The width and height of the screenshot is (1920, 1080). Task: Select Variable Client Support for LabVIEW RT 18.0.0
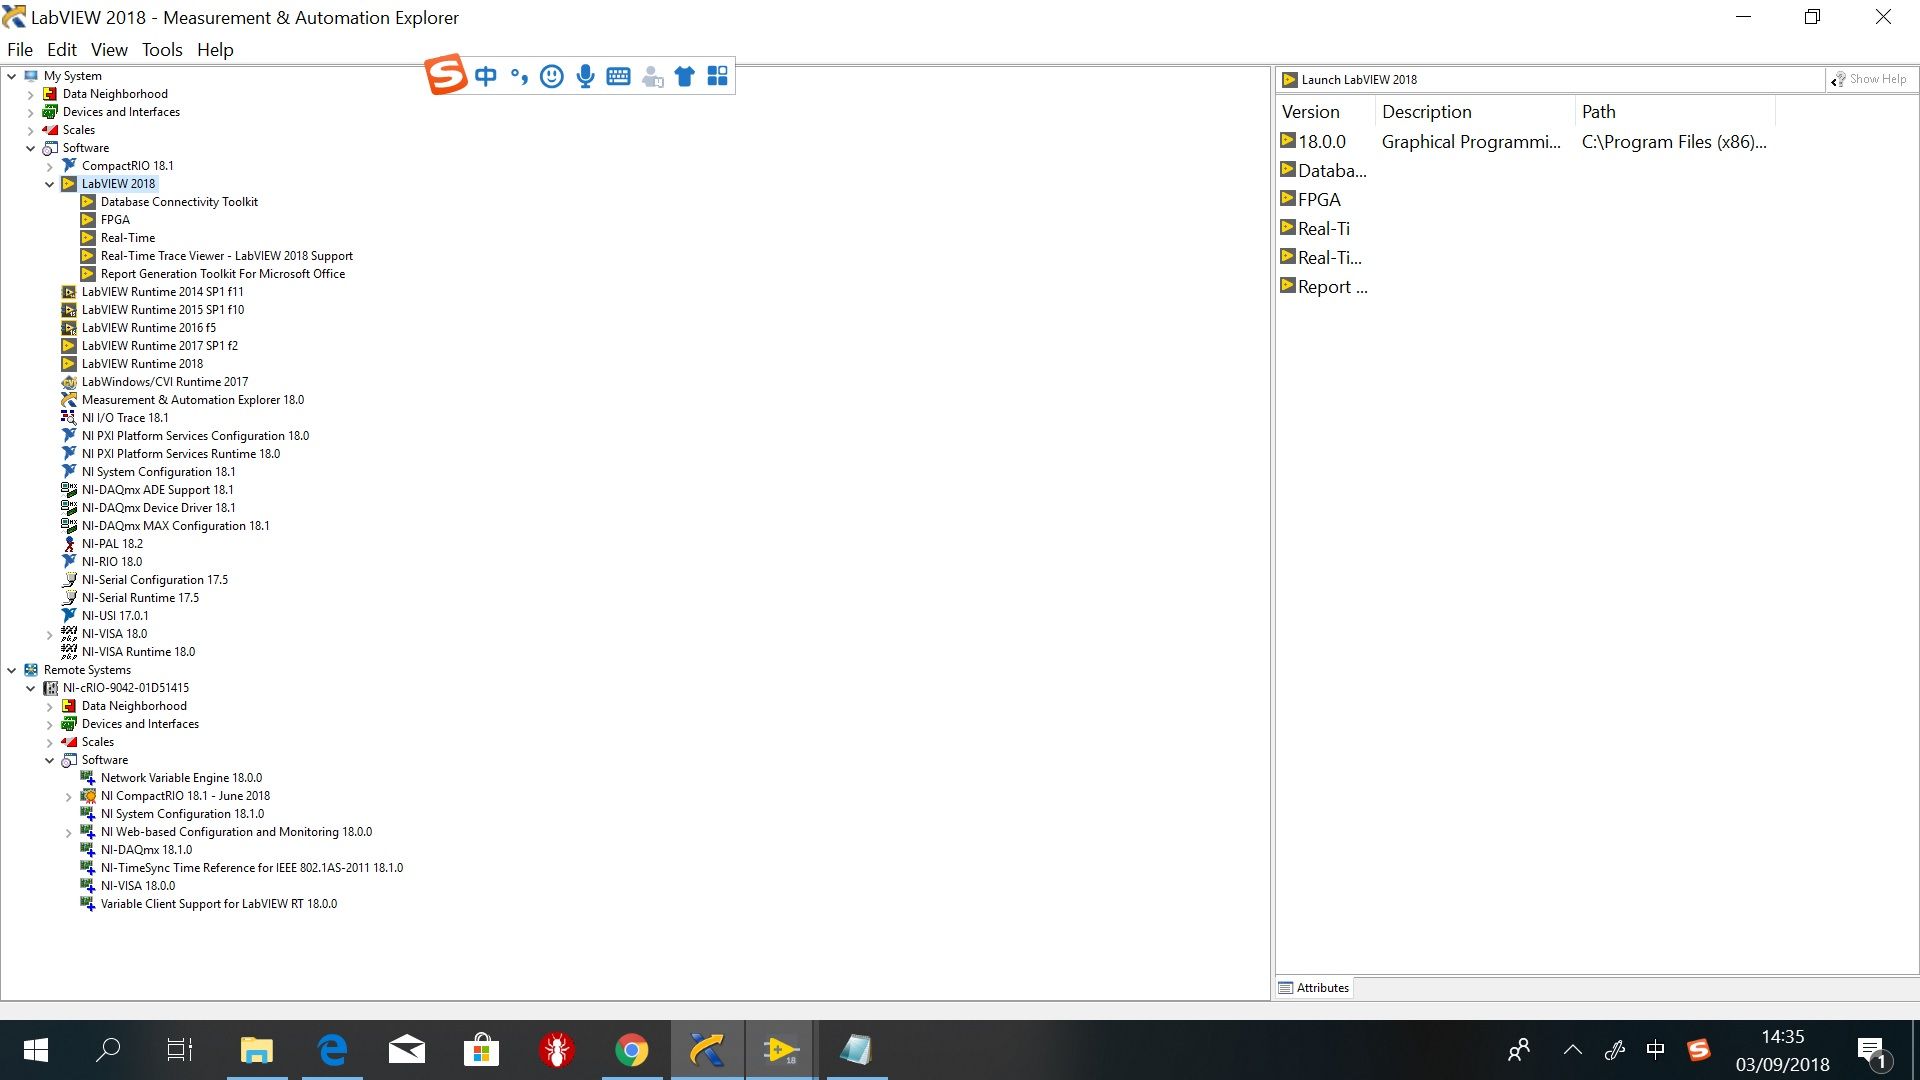218,904
